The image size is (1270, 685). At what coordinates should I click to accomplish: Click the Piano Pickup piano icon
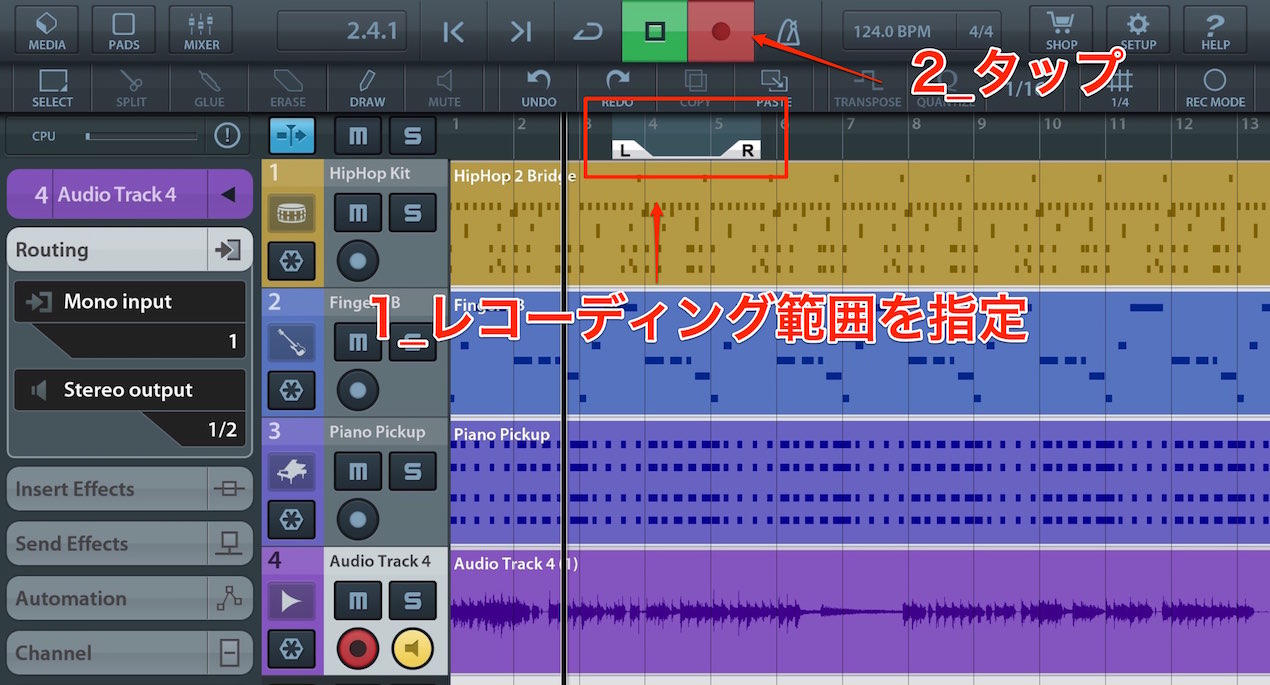tap(291, 471)
